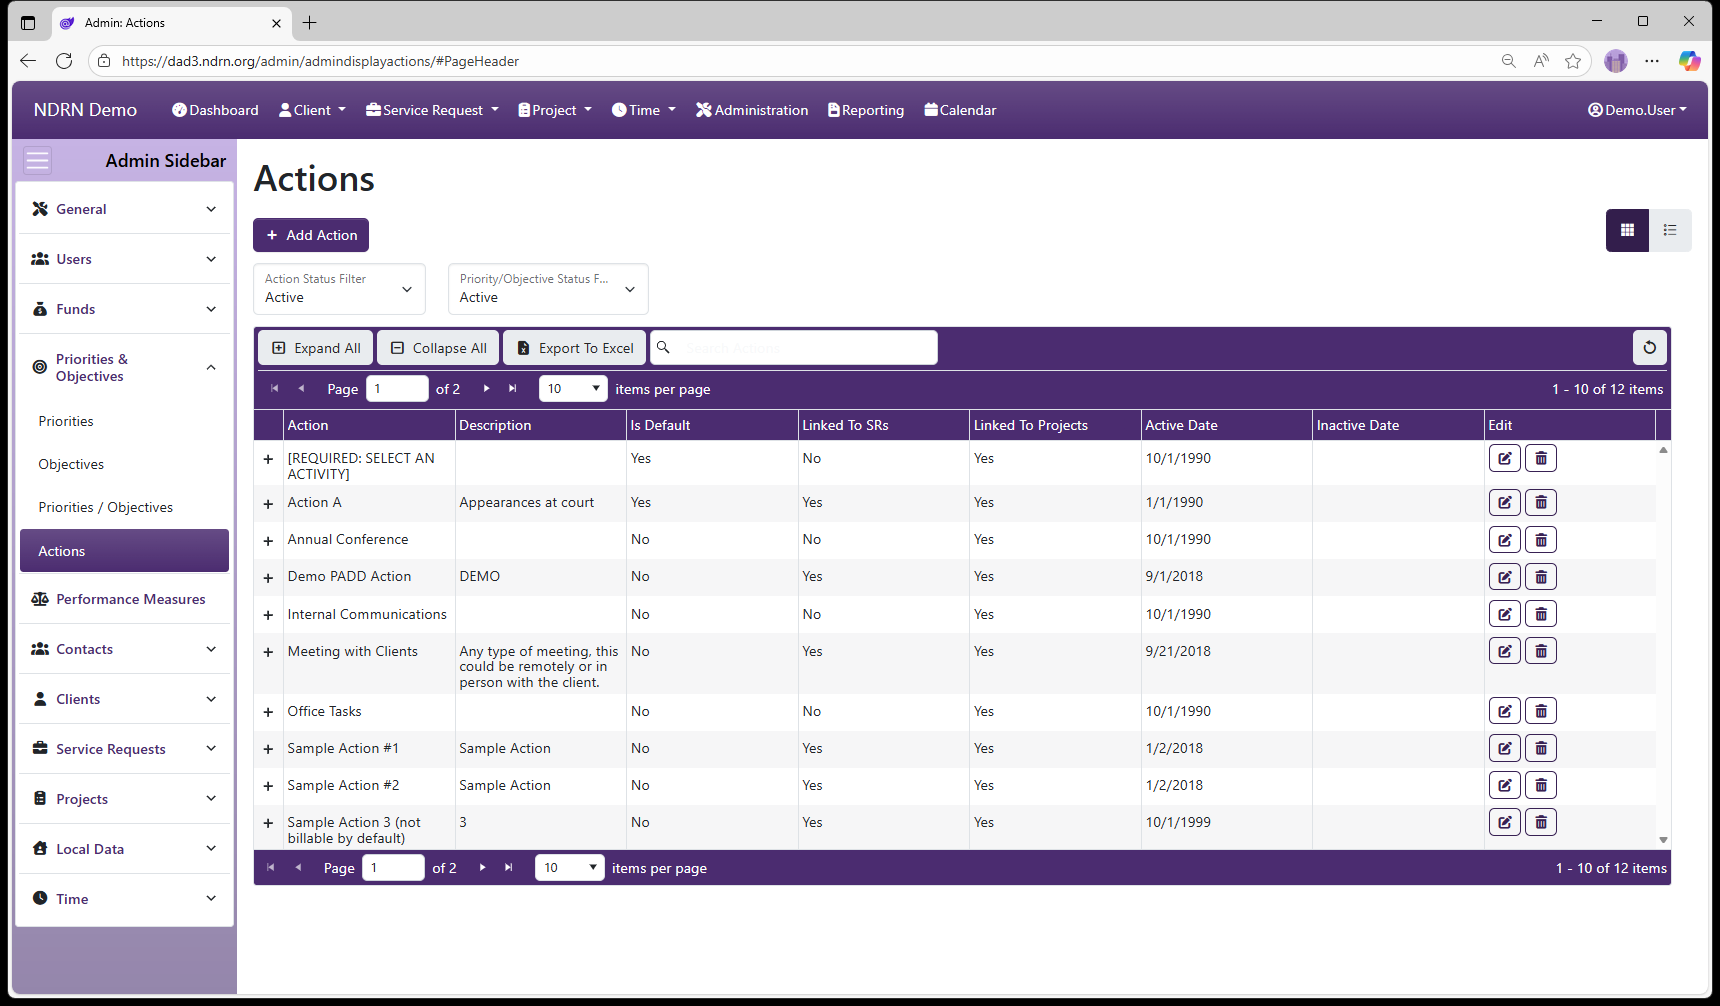
Task: Edit the Annual Conference action
Action: click(x=1504, y=540)
